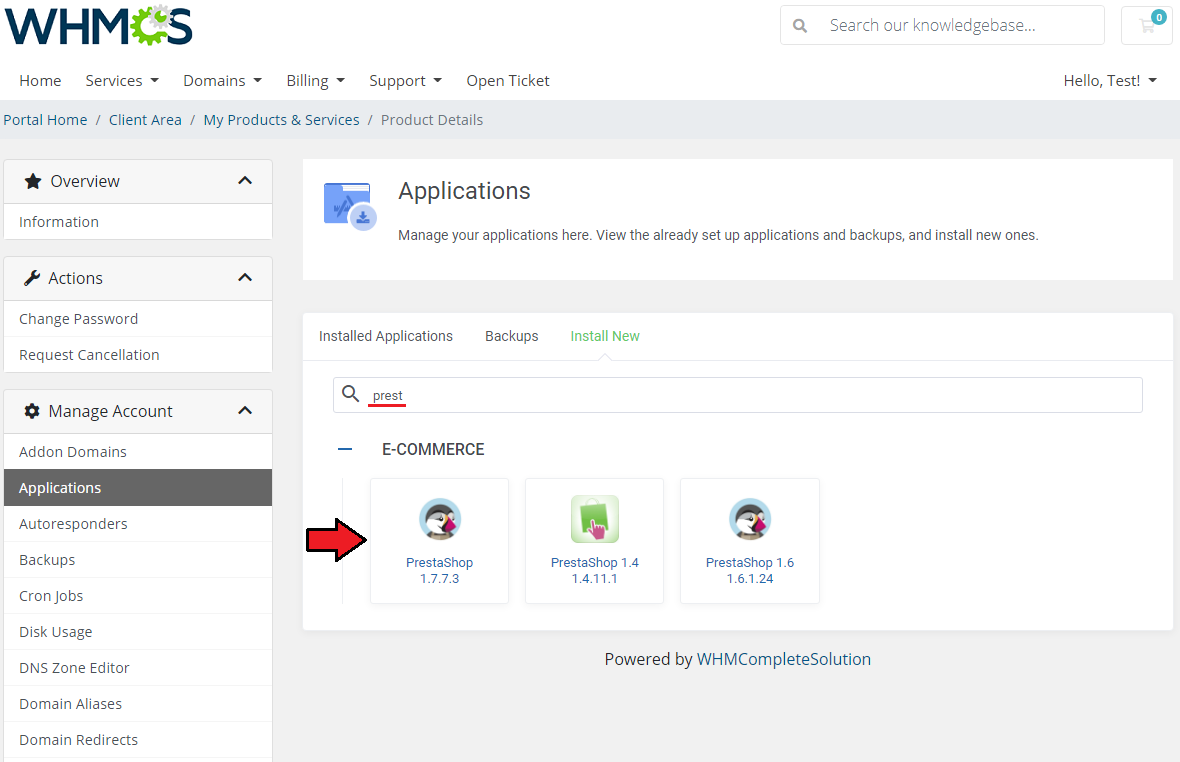Click the green PrestaShop 1.4 bag icon
This screenshot has width=1180, height=762.
click(594, 520)
